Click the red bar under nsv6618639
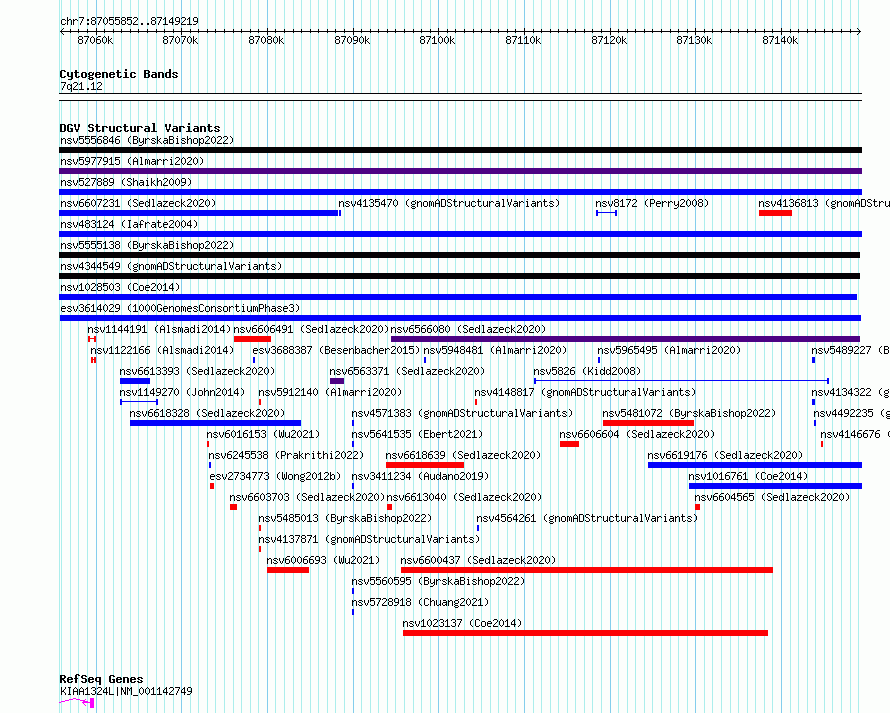Screen dimensions: 890x713 tap(425, 465)
